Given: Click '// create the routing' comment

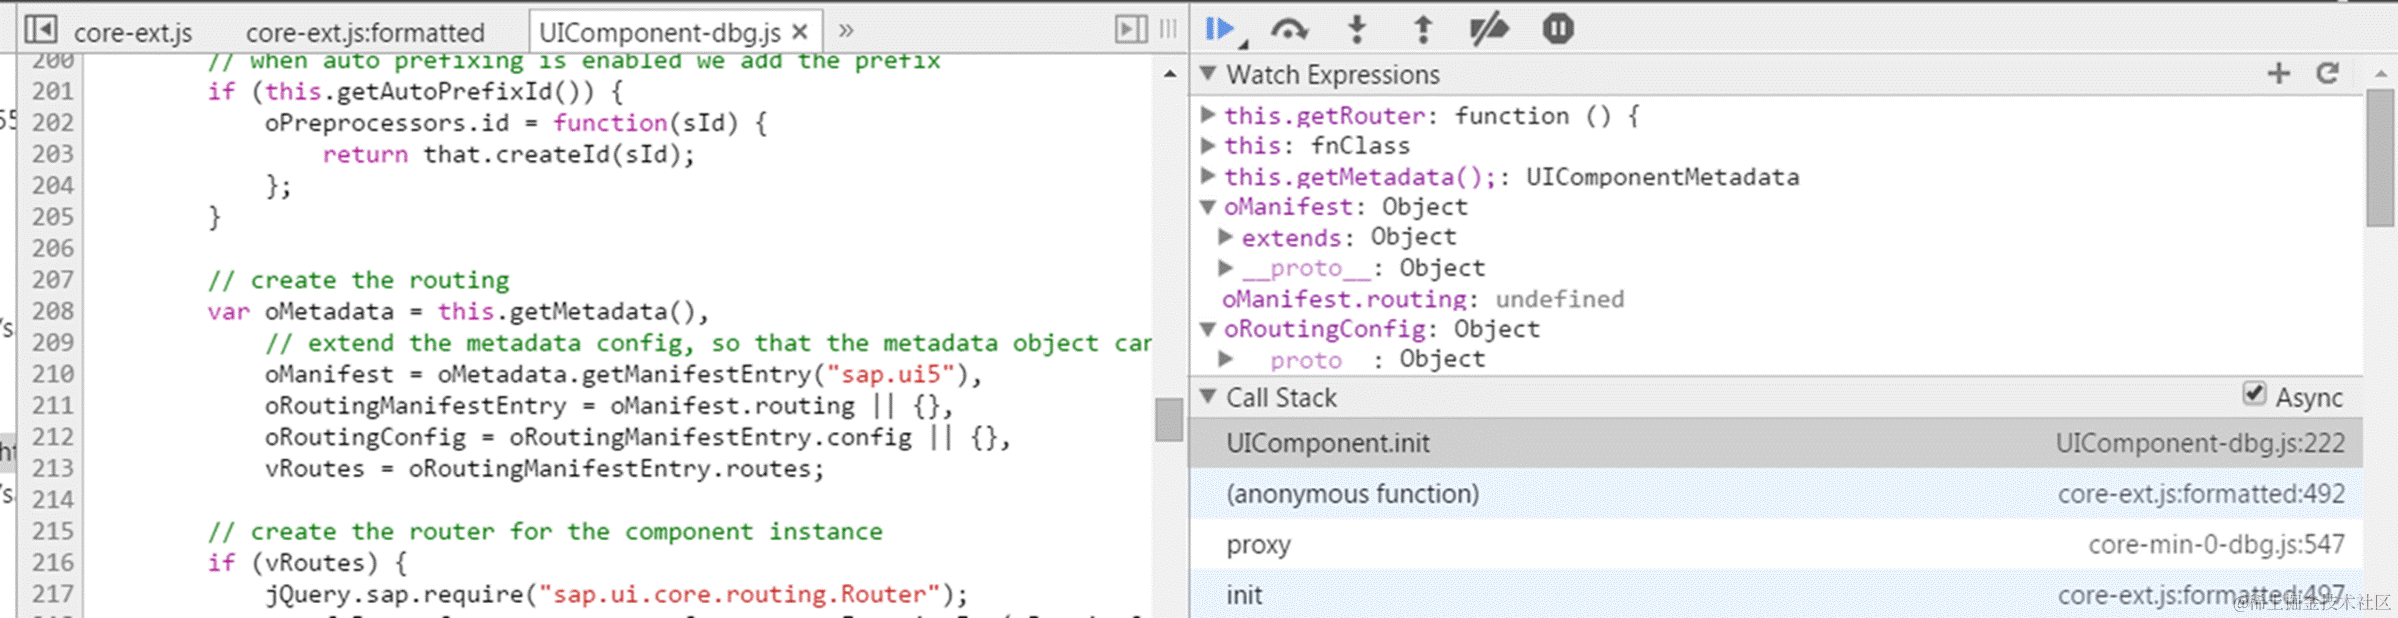Looking at the screenshot, I should [x=358, y=280].
